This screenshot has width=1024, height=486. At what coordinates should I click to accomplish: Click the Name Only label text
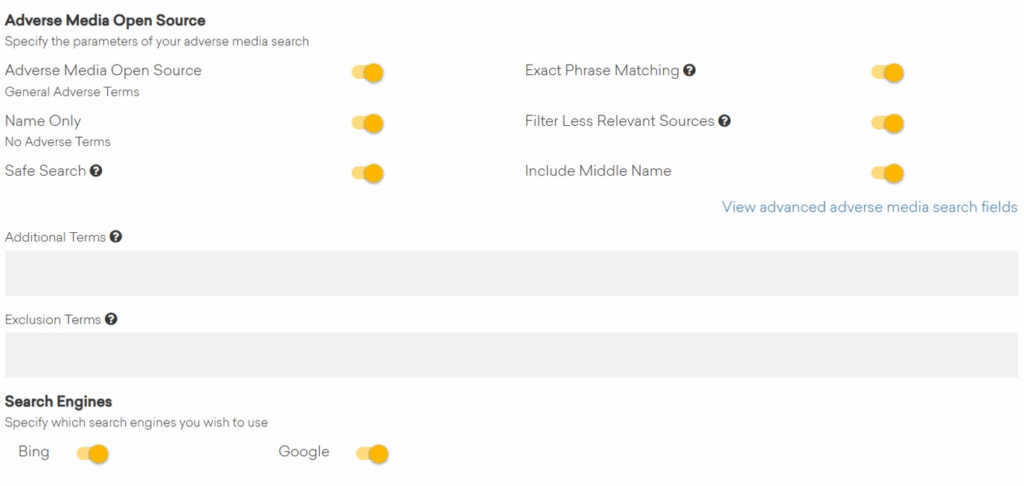43,121
